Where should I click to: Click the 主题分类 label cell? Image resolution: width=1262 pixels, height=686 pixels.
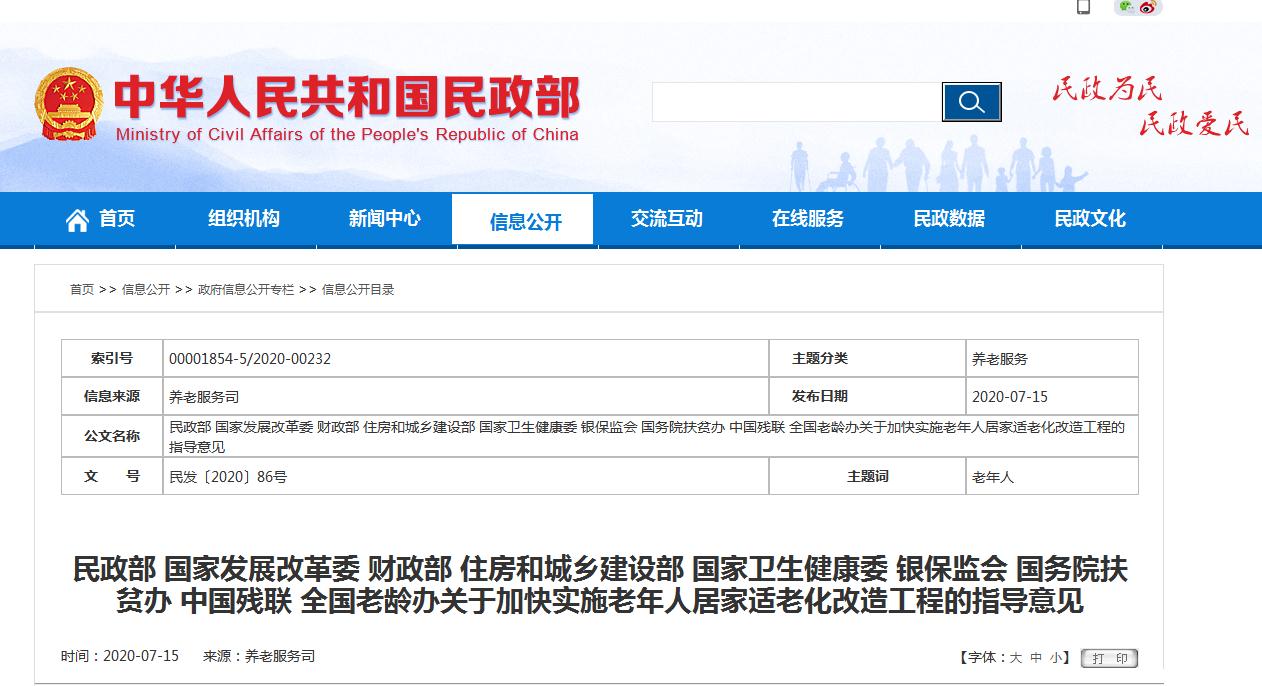pos(869,359)
